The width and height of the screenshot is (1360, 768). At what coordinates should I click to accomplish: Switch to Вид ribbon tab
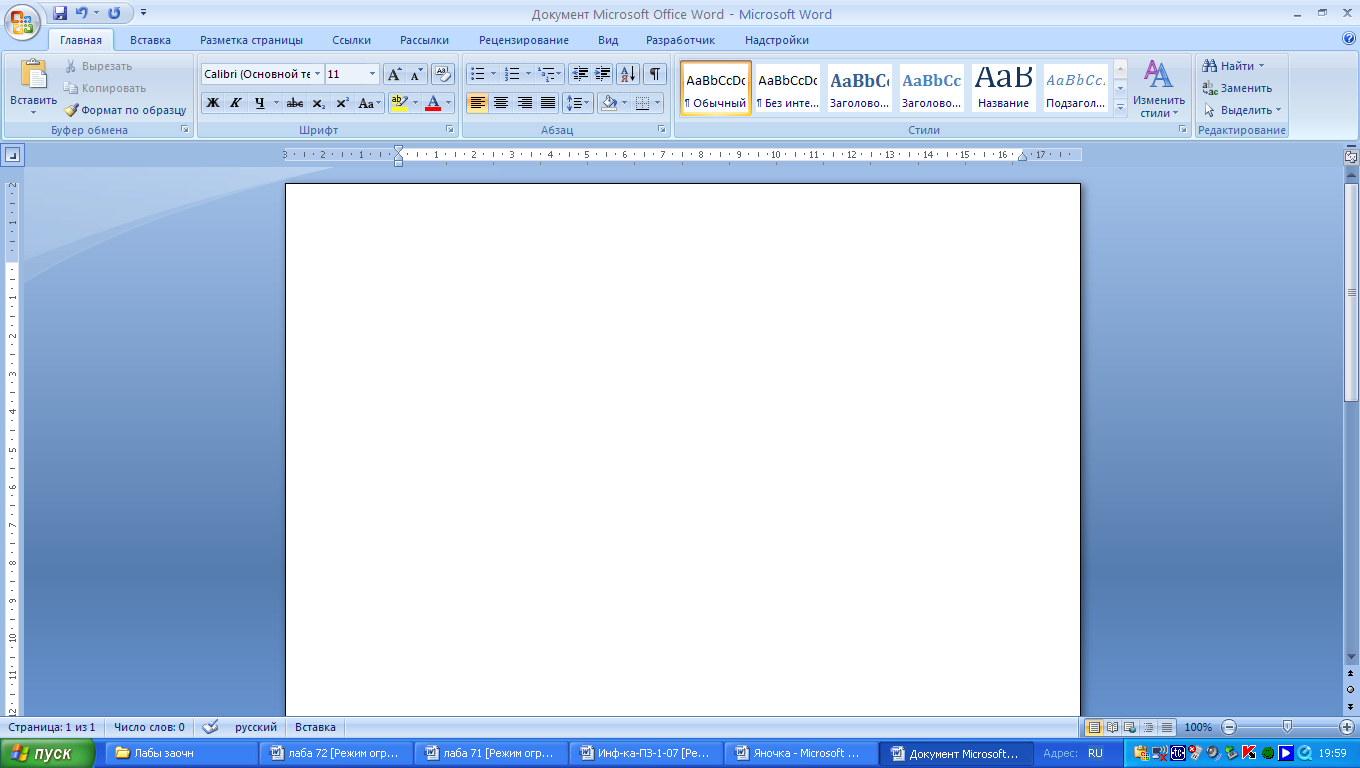coord(608,40)
